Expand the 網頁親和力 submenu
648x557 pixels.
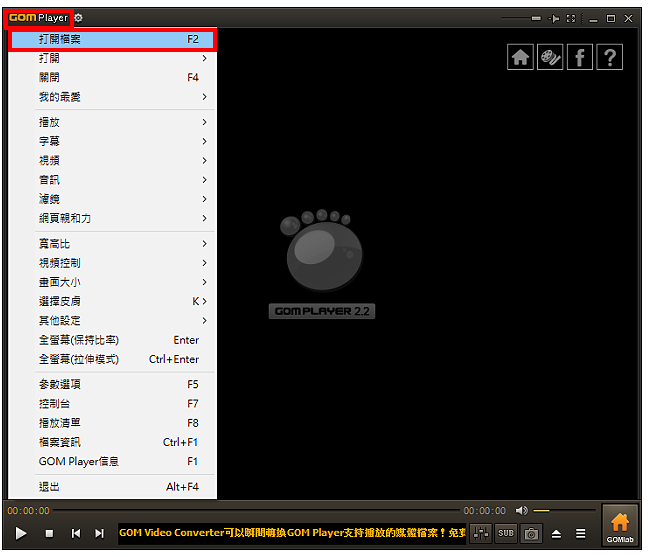112,218
